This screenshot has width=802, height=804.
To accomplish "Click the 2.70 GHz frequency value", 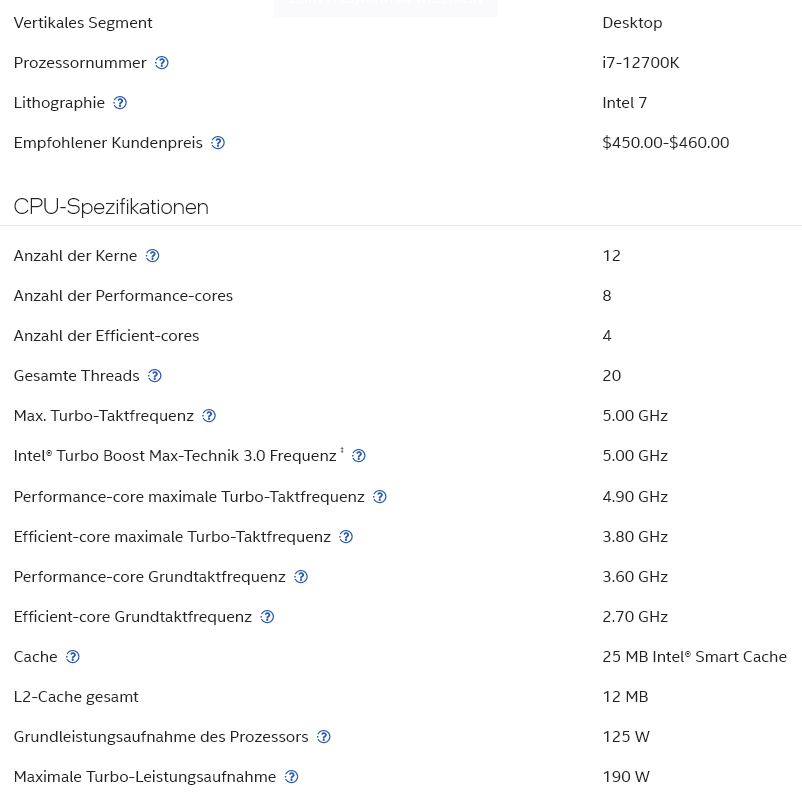I will [x=635, y=617].
